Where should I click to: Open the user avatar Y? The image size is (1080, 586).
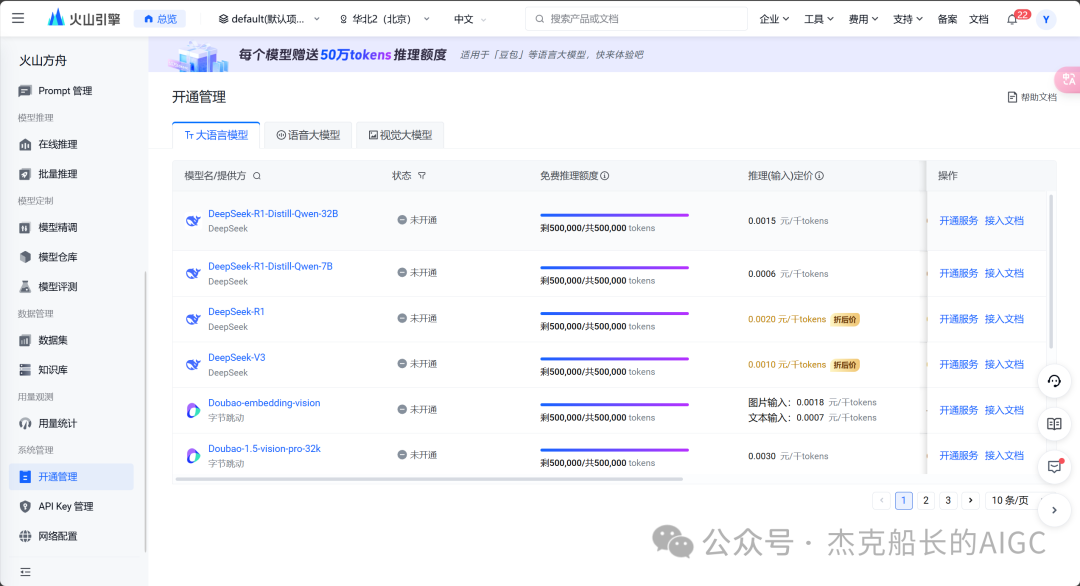(1046, 19)
